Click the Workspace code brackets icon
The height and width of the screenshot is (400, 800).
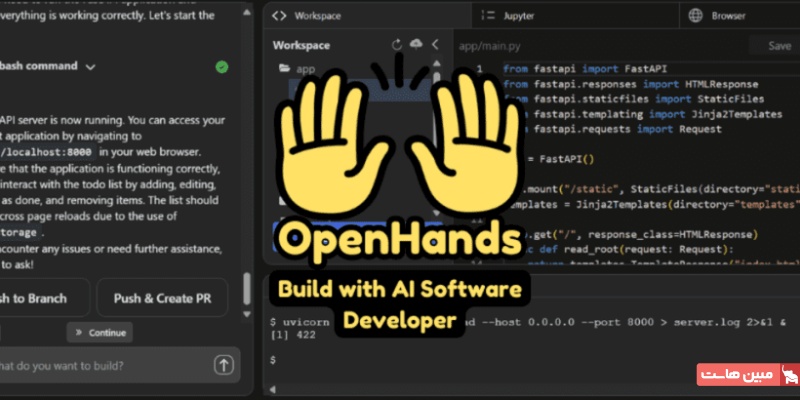[x=279, y=15]
